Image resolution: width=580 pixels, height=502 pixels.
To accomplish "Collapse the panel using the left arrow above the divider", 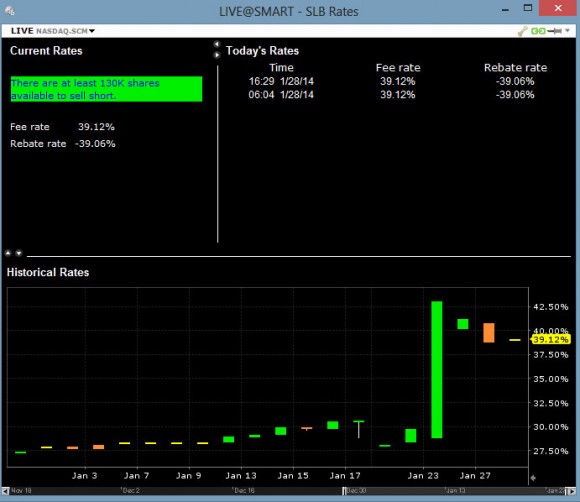I will [x=217, y=44].
